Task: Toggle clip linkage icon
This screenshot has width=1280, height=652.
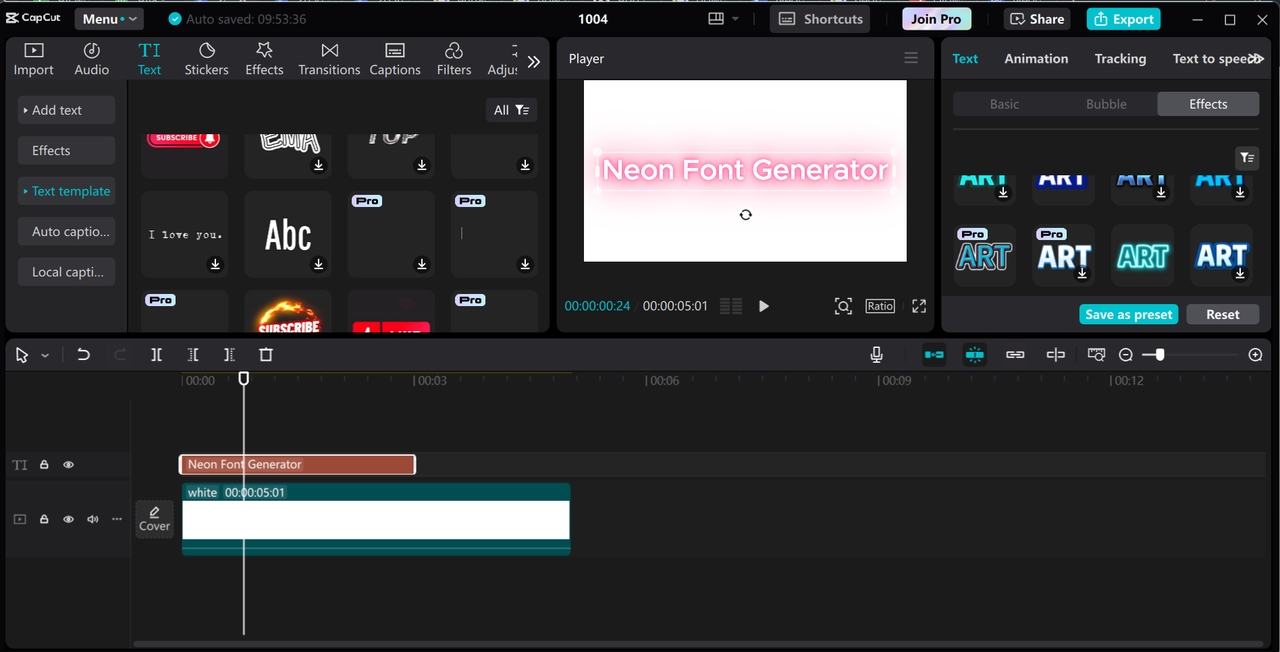Action: coord(1015,355)
